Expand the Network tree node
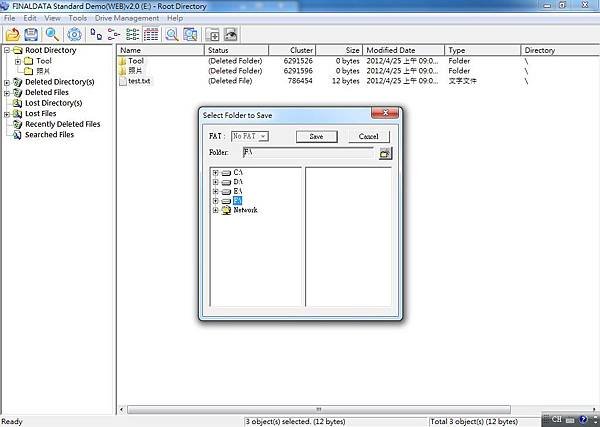 [215, 210]
